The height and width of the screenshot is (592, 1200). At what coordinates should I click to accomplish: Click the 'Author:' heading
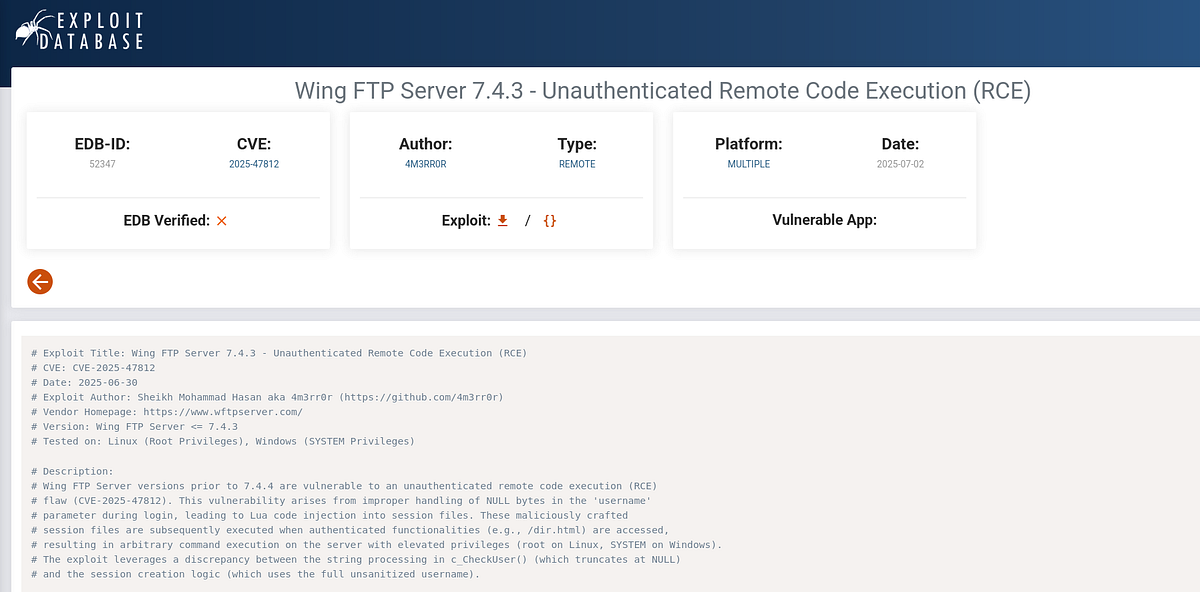pos(425,144)
